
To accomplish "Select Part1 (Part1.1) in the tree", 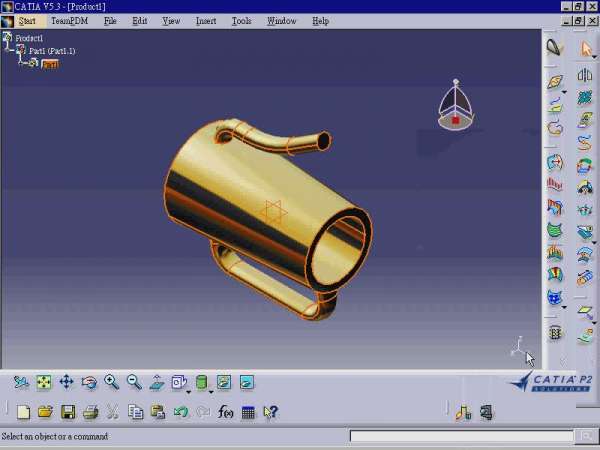I will (51, 50).
